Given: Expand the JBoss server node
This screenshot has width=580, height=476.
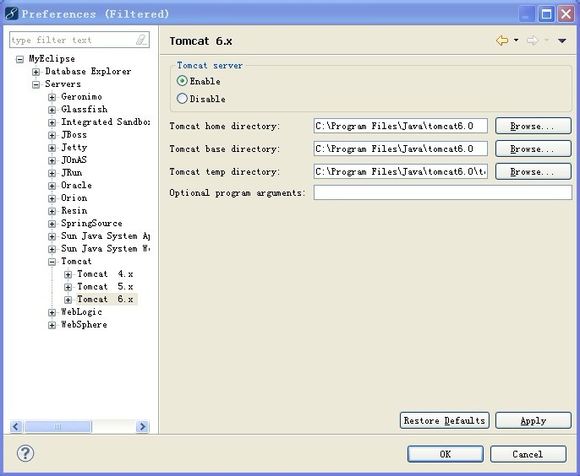Looking at the screenshot, I should [52, 135].
